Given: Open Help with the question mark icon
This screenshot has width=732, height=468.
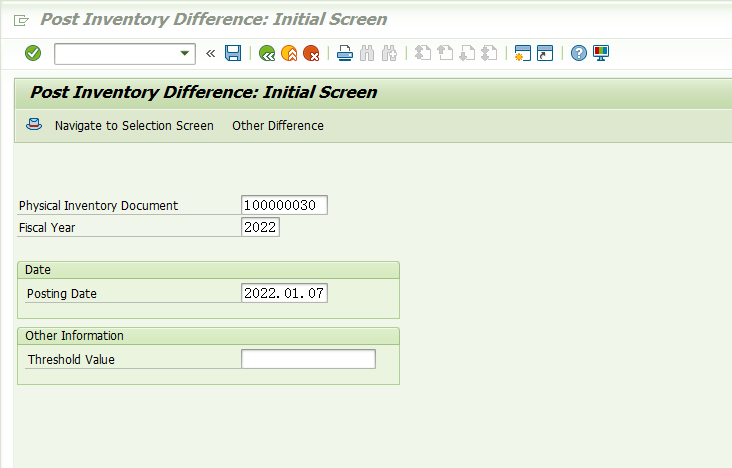Looking at the screenshot, I should [578, 53].
